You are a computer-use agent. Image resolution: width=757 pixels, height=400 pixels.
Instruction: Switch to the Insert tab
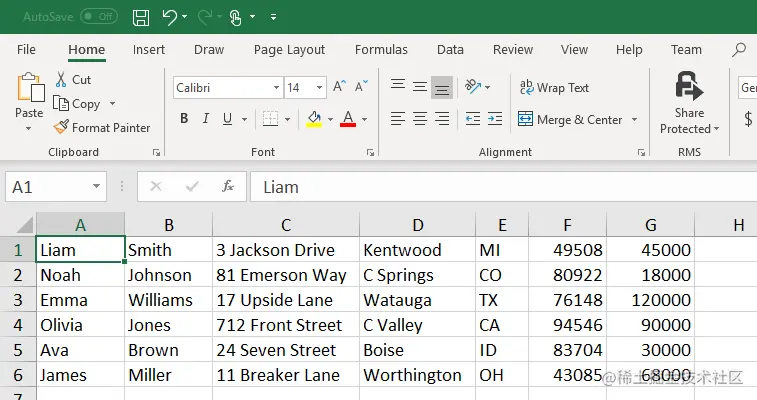click(x=149, y=49)
